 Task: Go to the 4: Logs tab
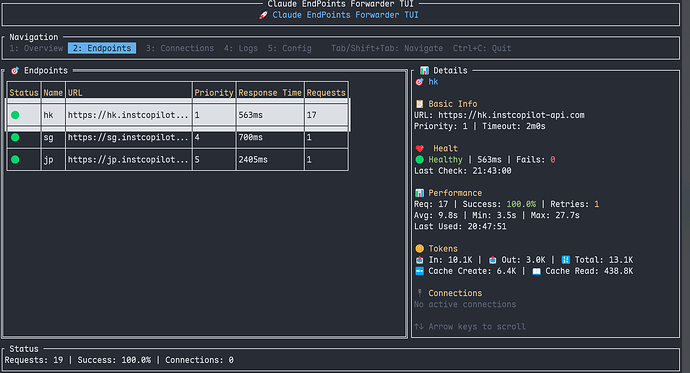pyautogui.click(x=241, y=48)
